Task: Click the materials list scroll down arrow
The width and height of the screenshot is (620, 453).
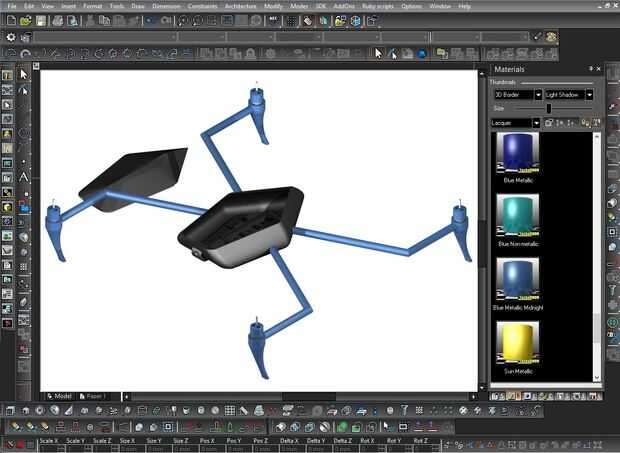Action: coord(597,378)
